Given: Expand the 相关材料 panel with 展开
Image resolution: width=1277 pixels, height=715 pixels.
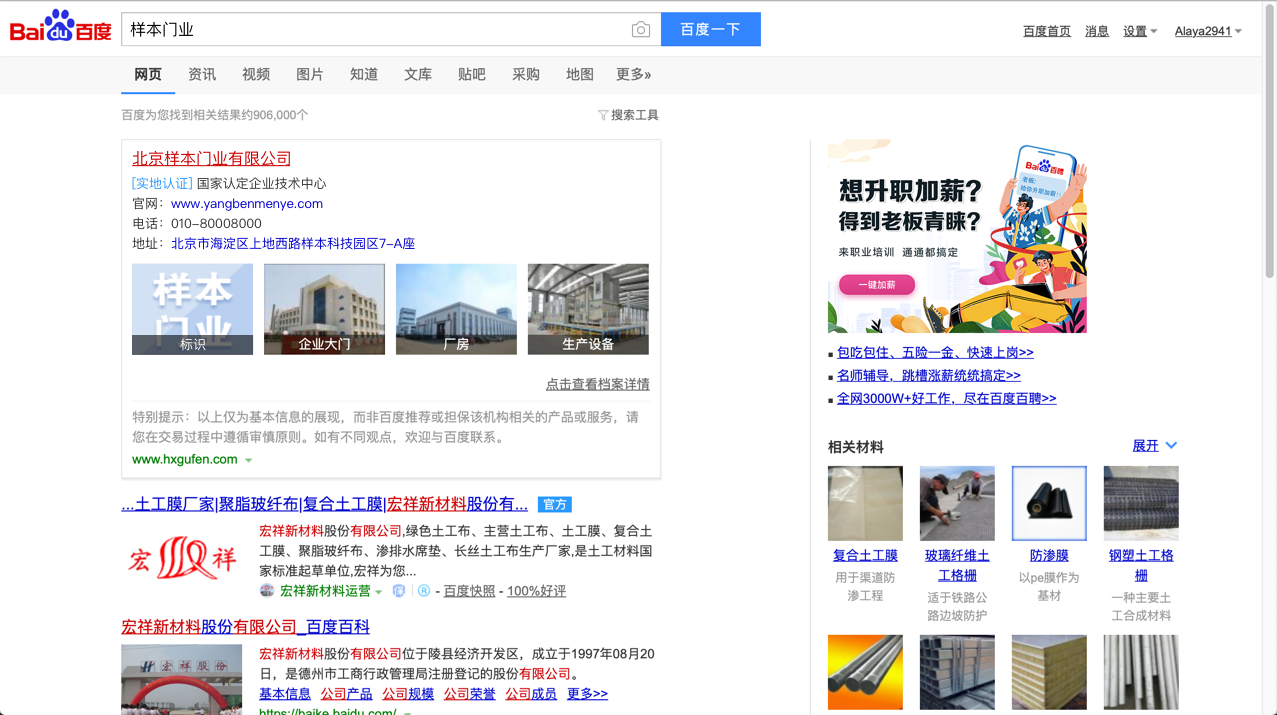Looking at the screenshot, I should click(1155, 446).
